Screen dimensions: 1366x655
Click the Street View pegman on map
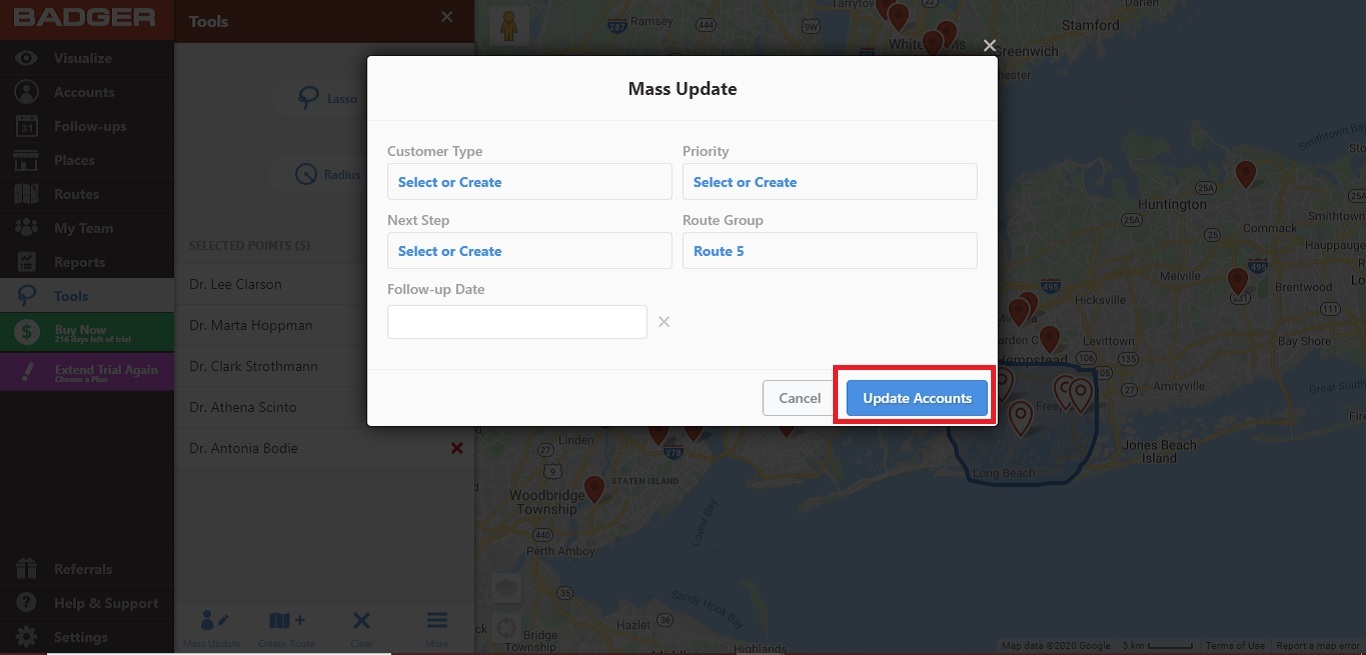tap(509, 26)
